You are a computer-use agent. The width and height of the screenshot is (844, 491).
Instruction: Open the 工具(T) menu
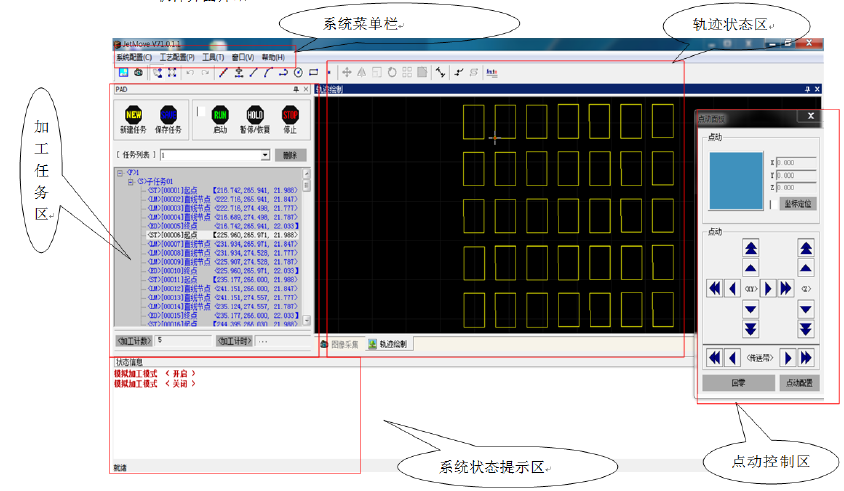(x=213, y=57)
